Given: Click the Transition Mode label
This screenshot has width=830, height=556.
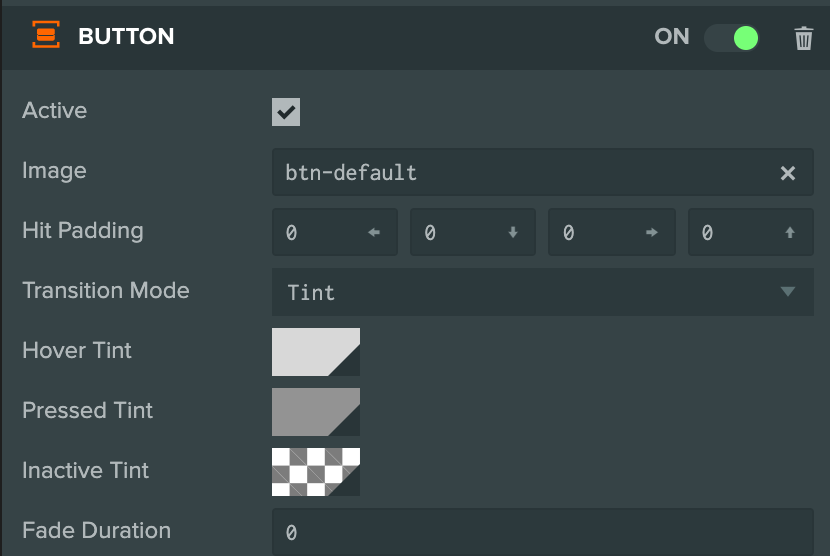Looking at the screenshot, I should [x=106, y=290].
